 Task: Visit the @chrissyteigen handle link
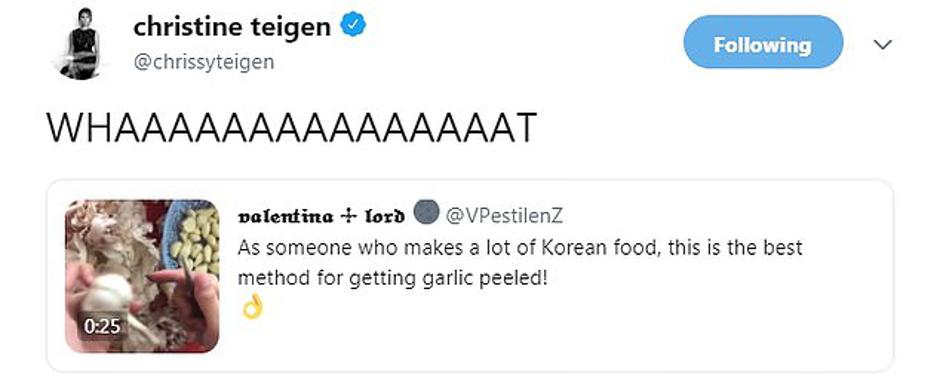click(204, 62)
